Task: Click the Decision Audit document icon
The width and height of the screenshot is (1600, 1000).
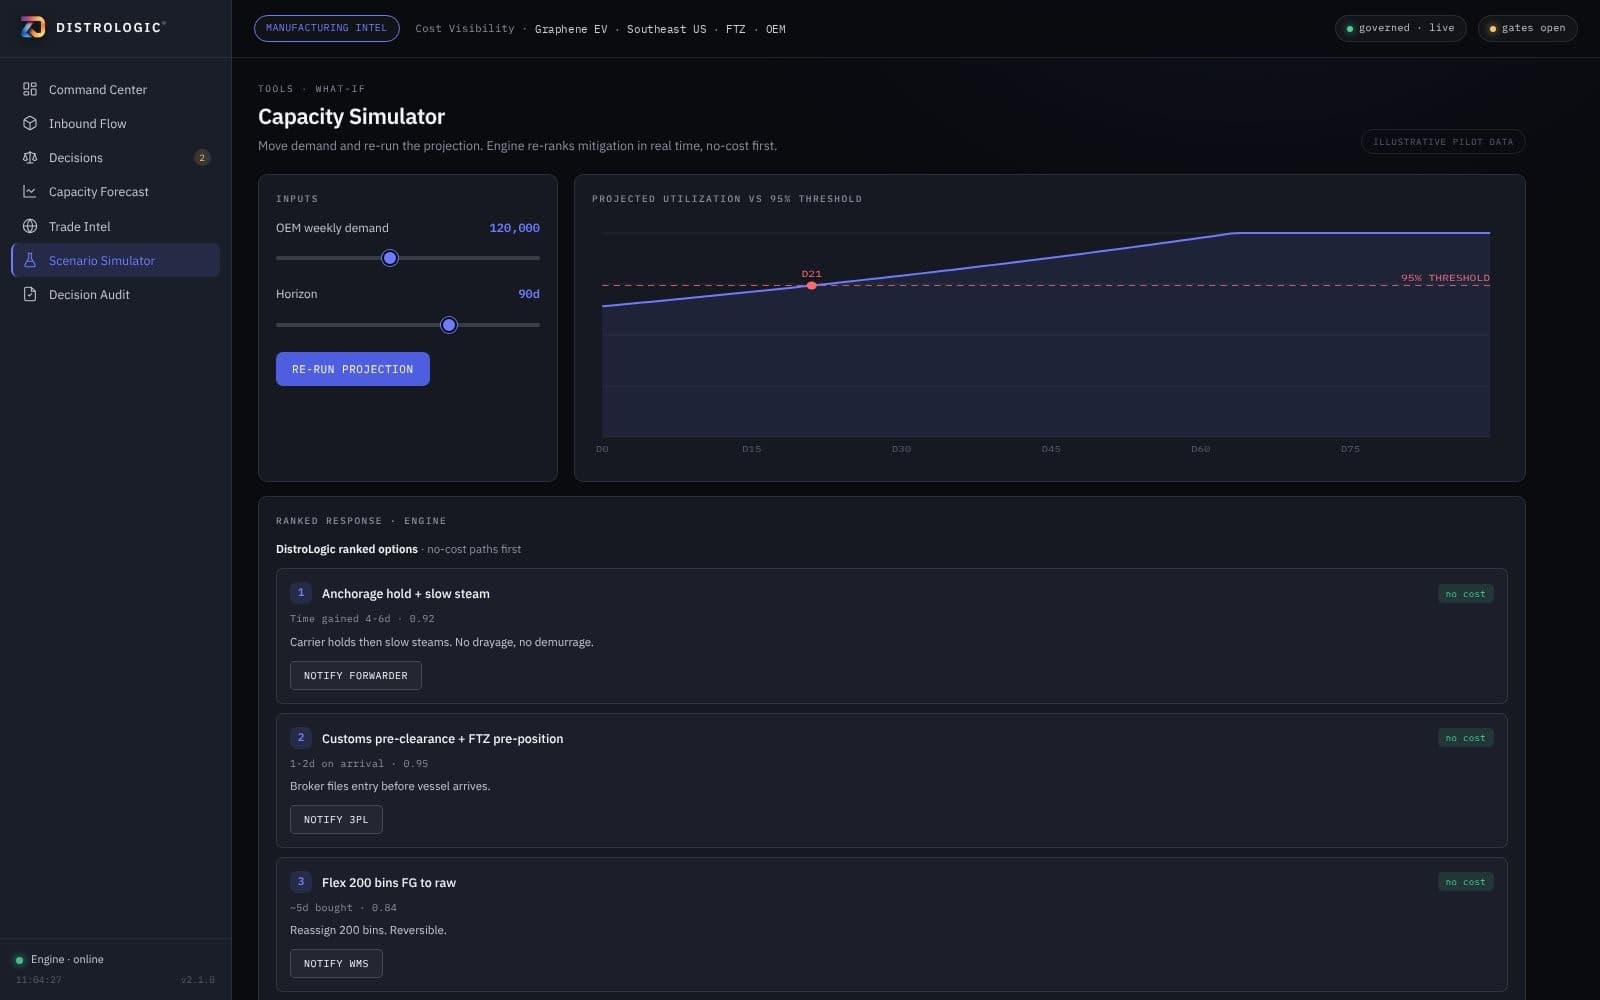Action: (x=30, y=294)
